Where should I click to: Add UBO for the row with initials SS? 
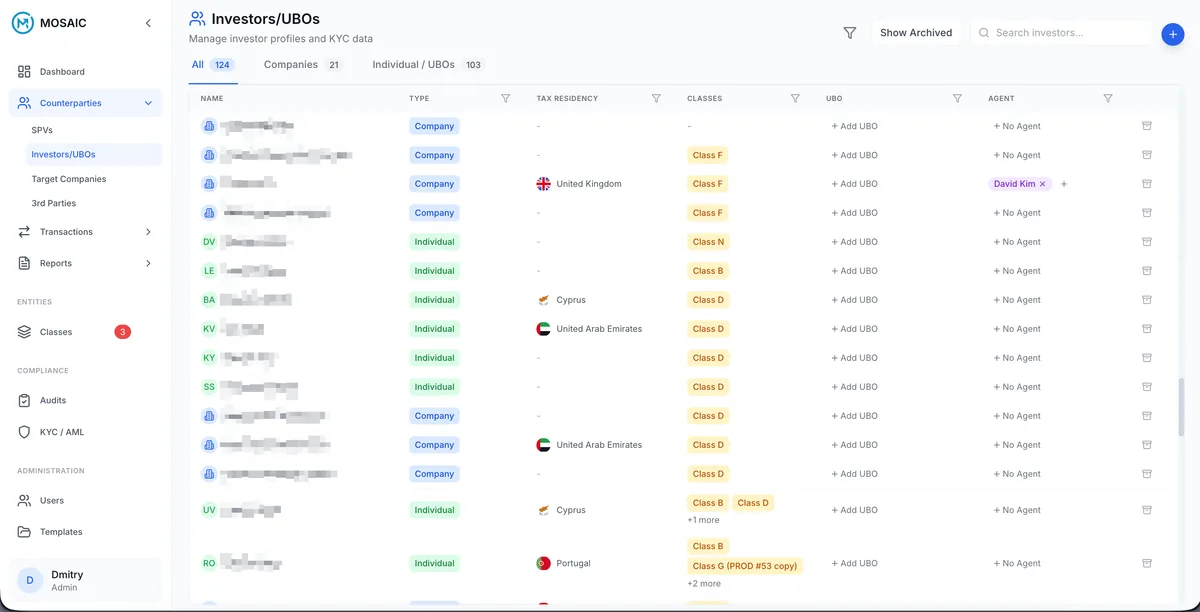pos(854,387)
